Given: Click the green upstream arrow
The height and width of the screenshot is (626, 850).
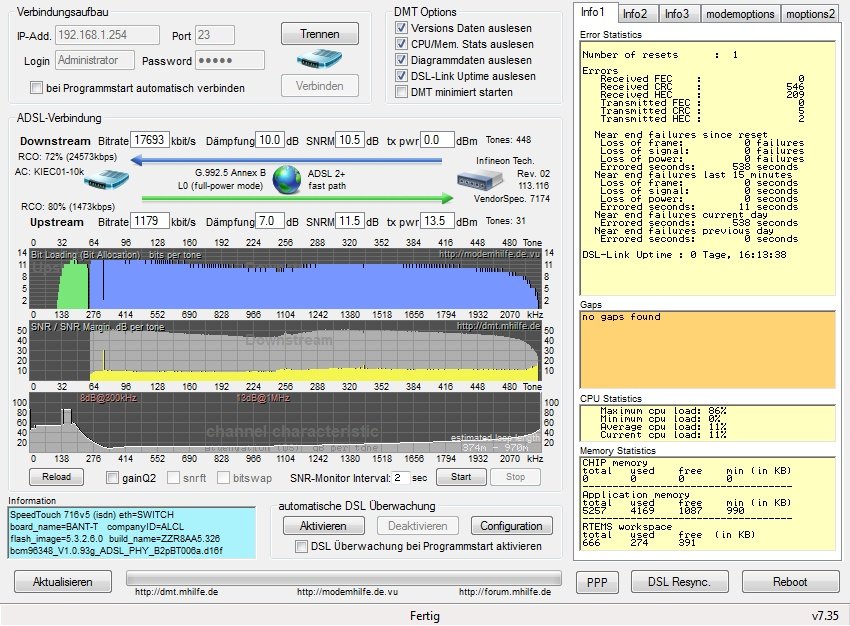Looking at the screenshot, I should click(298, 198).
